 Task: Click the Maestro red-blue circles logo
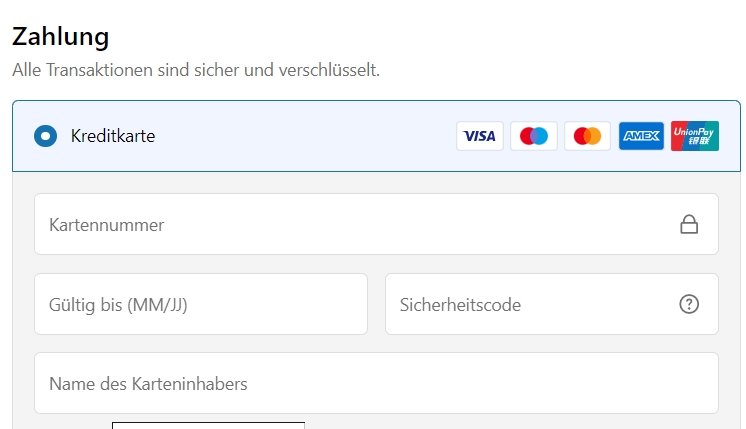pos(534,136)
